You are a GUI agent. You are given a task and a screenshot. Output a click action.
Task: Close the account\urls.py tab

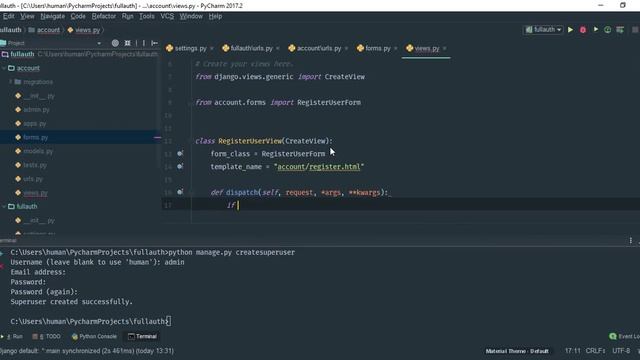pos(347,49)
